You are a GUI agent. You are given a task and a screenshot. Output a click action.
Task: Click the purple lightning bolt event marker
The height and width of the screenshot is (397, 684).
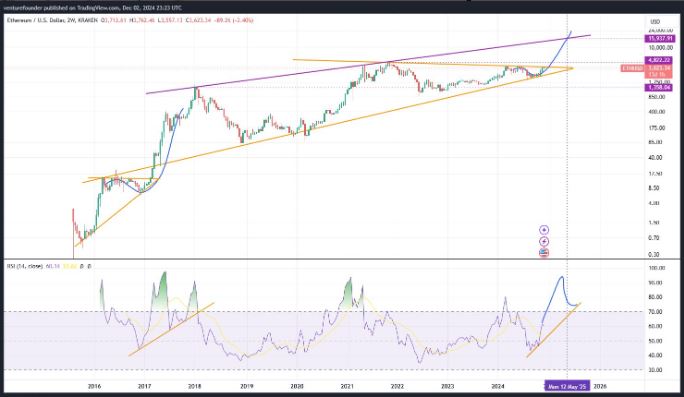[x=544, y=241]
